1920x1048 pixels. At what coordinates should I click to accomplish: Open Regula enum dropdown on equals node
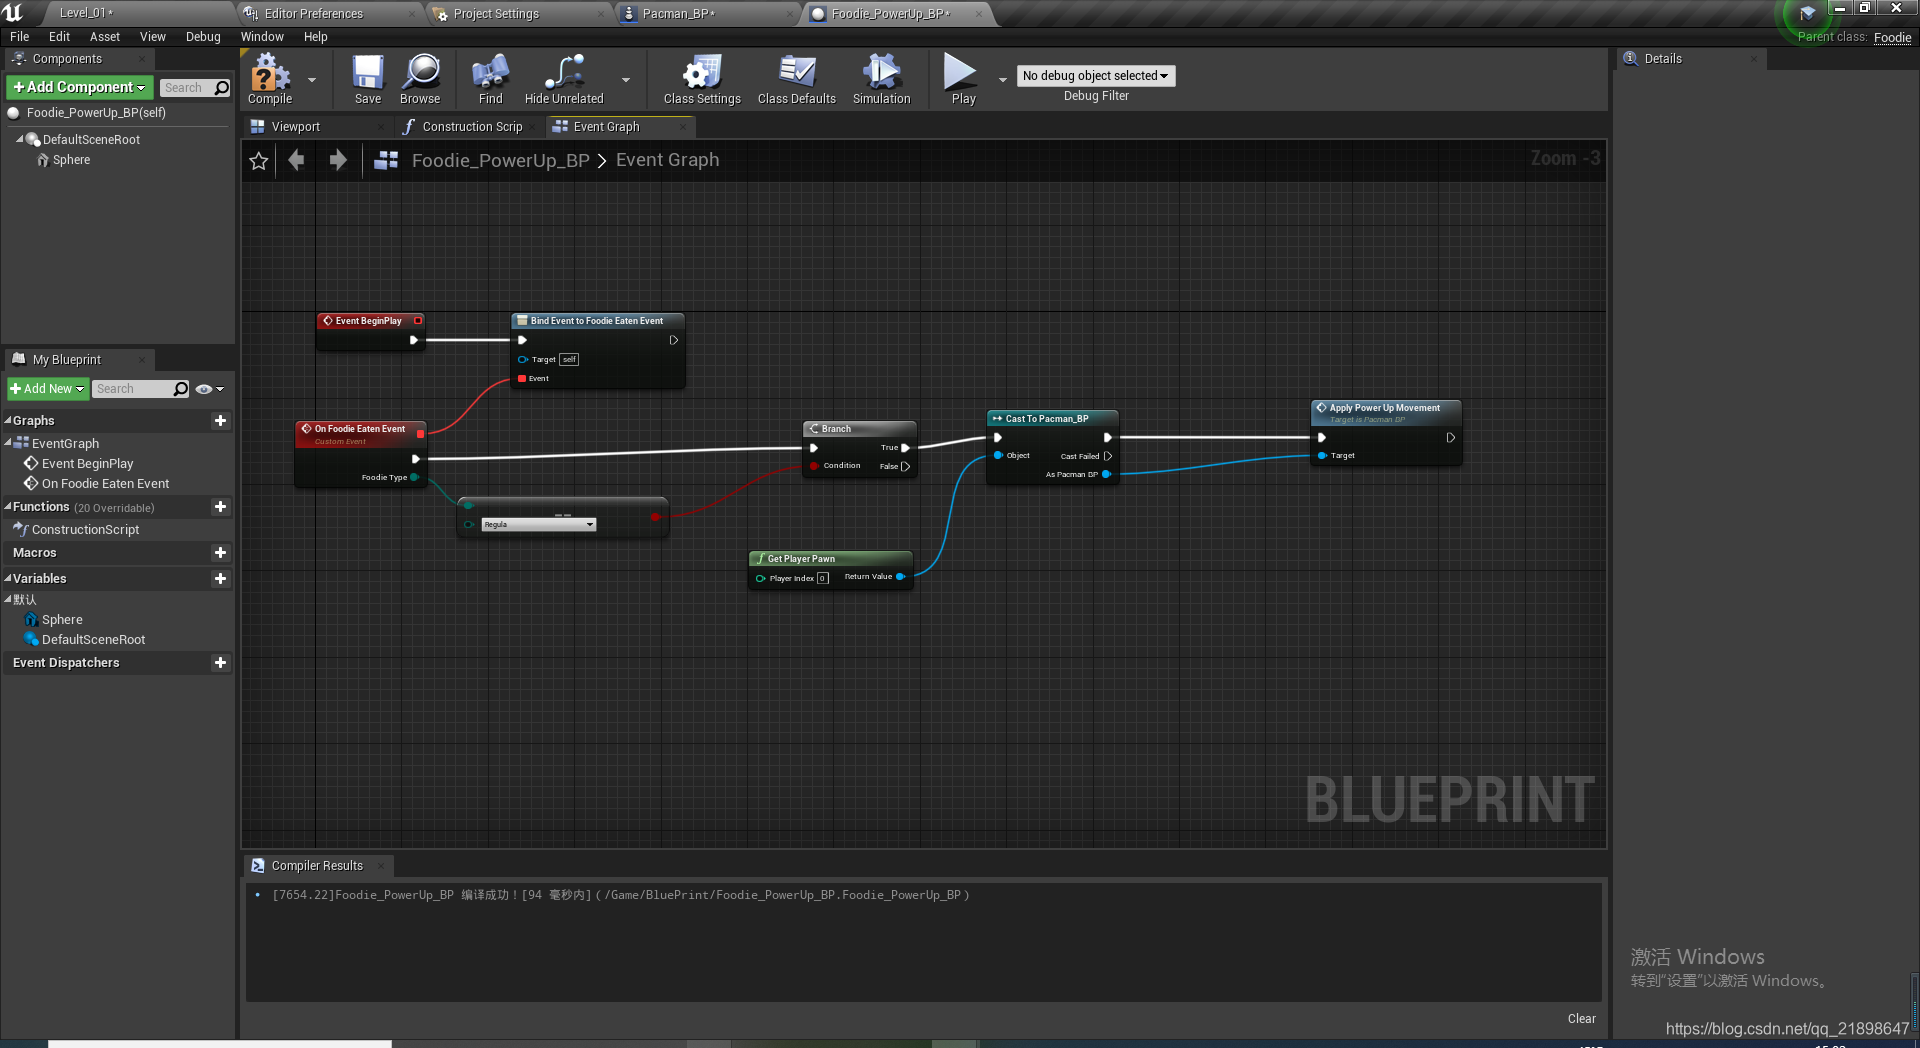tap(539, 525)
